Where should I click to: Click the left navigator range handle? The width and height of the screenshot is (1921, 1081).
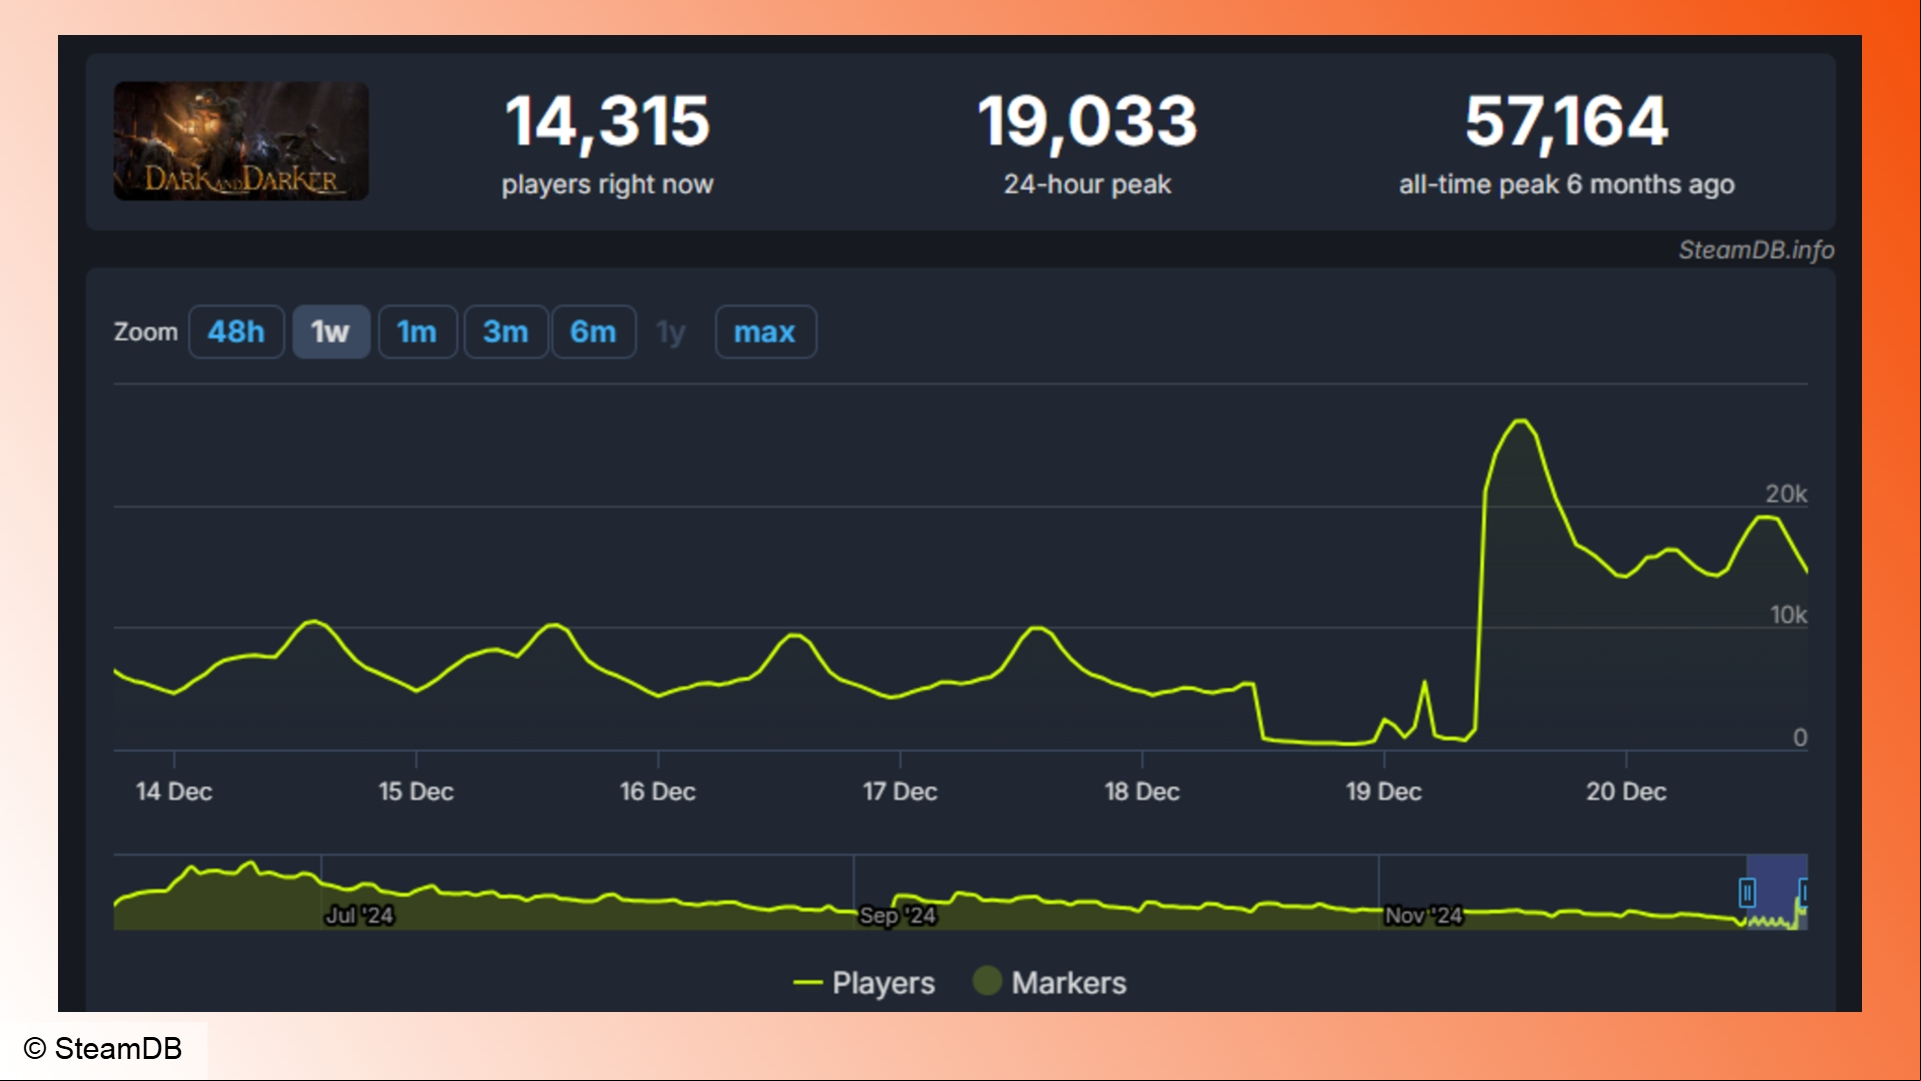pos(1747,892)
